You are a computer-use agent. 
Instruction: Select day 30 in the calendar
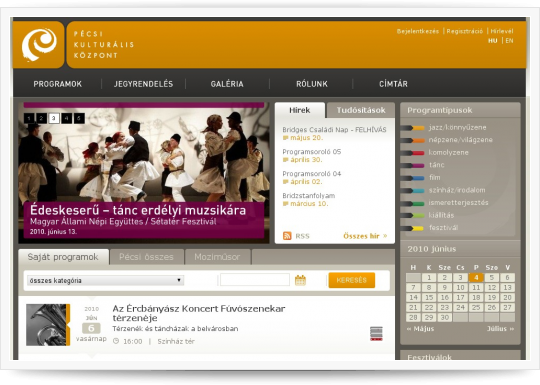(x=445, y=318)
